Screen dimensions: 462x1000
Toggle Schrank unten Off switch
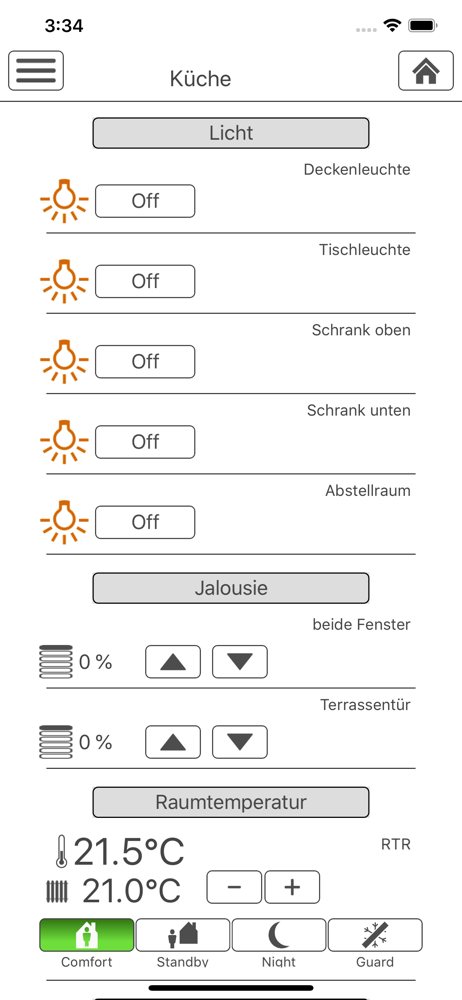pyautogui.click(x=145, y=442)
